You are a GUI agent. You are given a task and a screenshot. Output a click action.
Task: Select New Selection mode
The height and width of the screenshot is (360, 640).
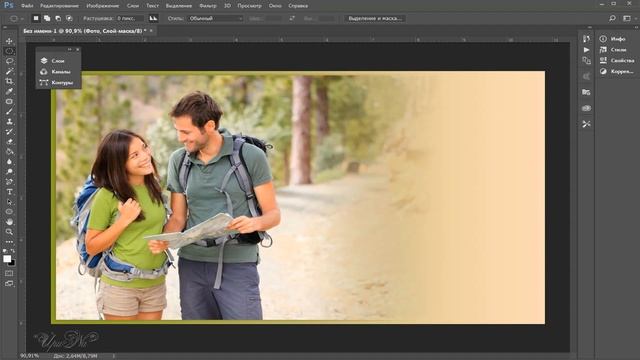click(36, 18)
